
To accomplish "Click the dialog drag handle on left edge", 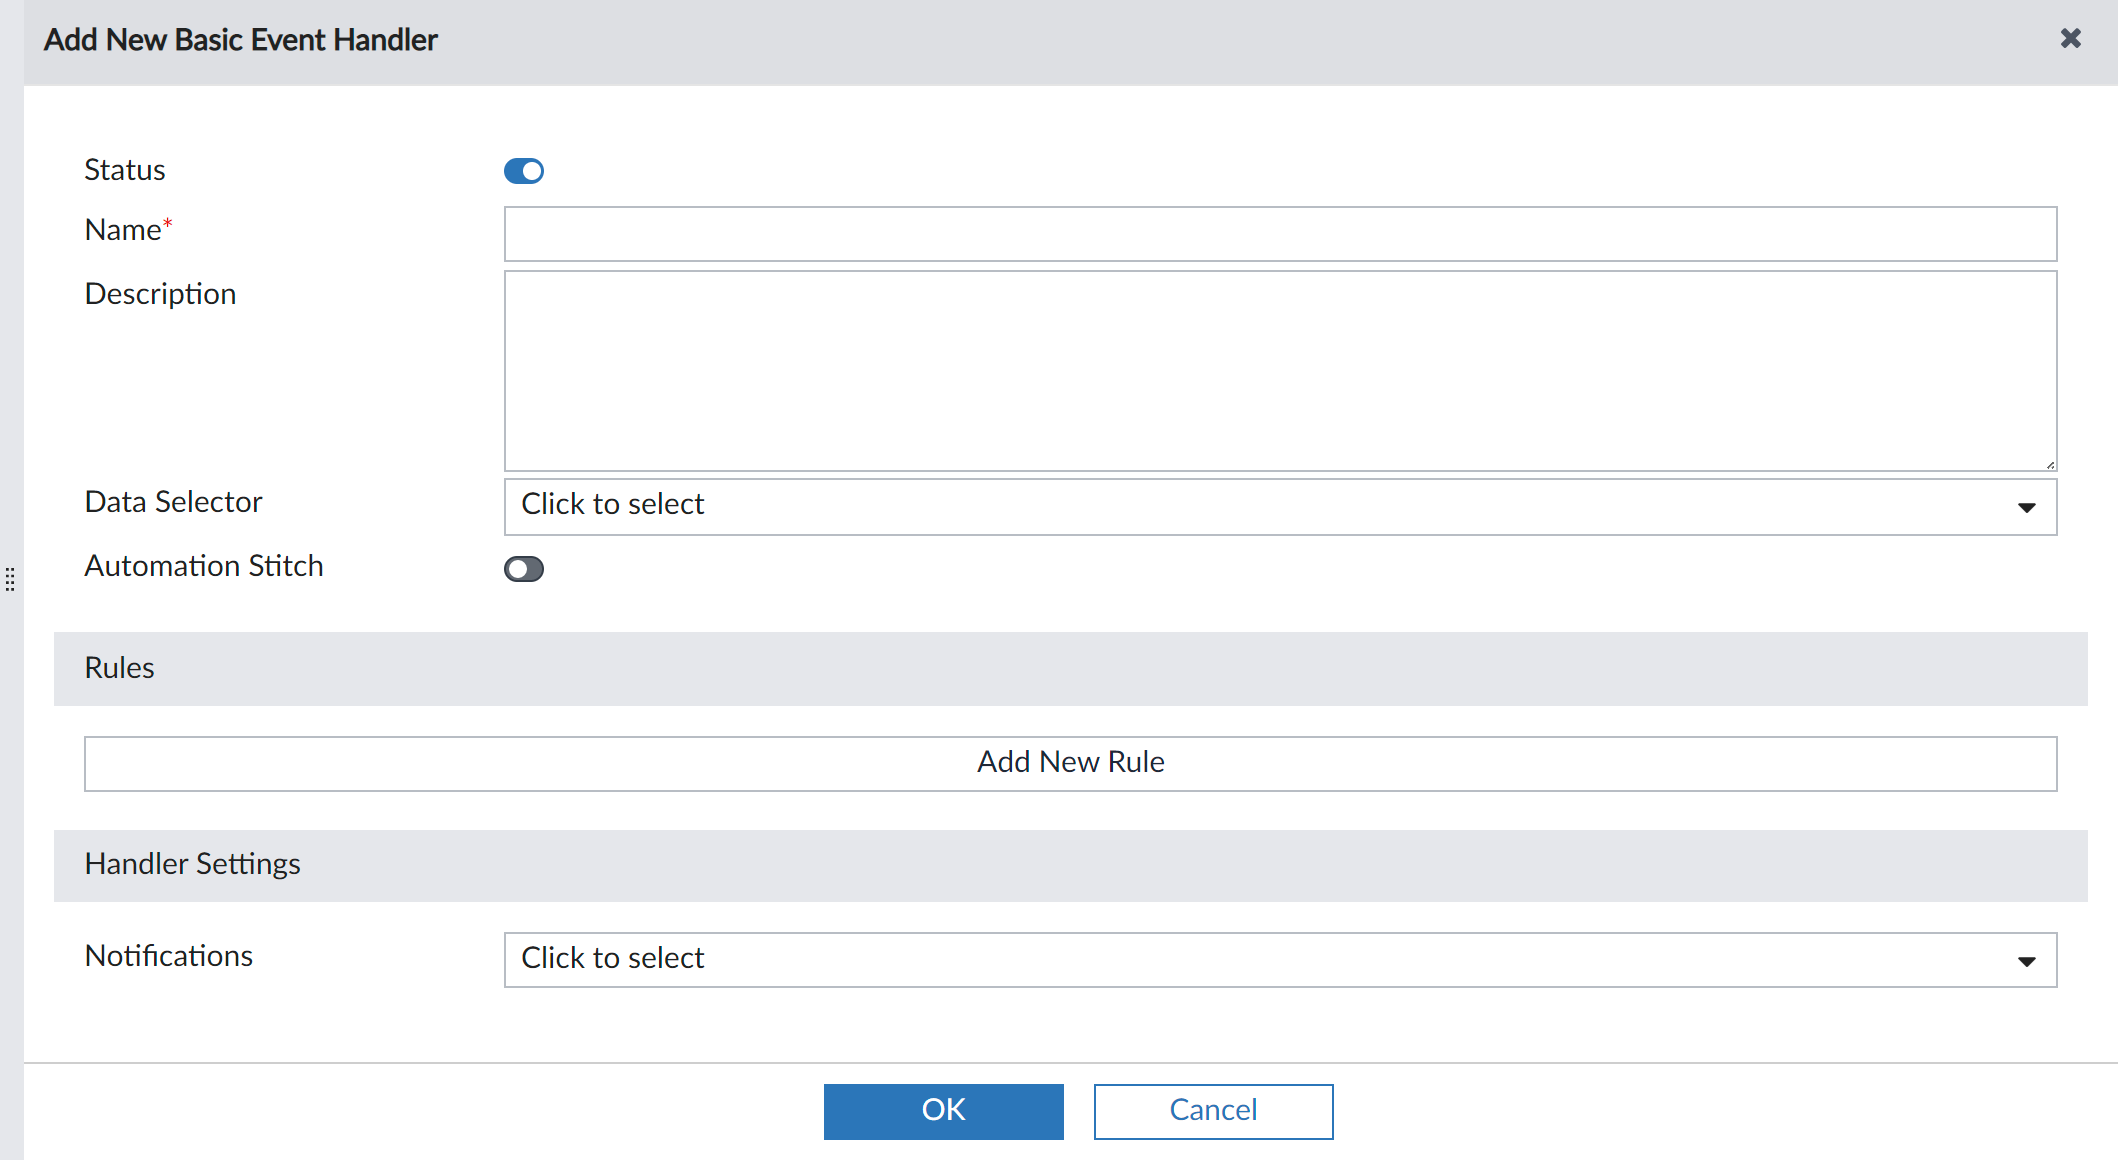I will click(x=10, y=578).
